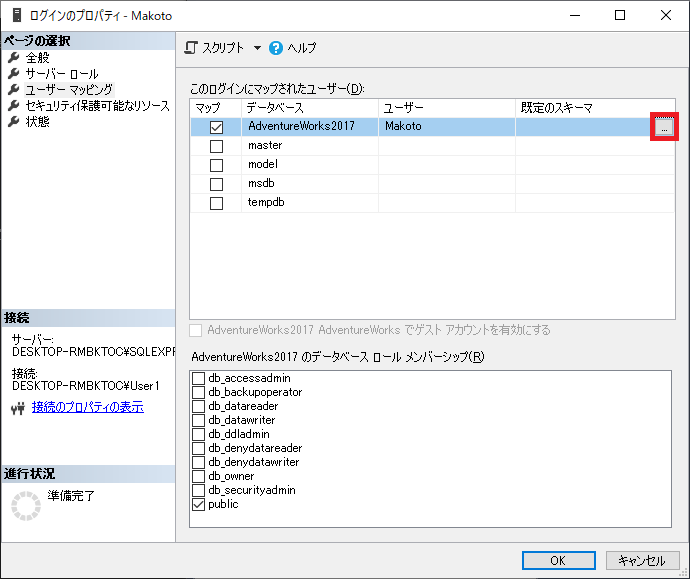The height and width of the screenshot is (579, 690).
Task: Close the login properties dialog
Action: coord(666,15)
